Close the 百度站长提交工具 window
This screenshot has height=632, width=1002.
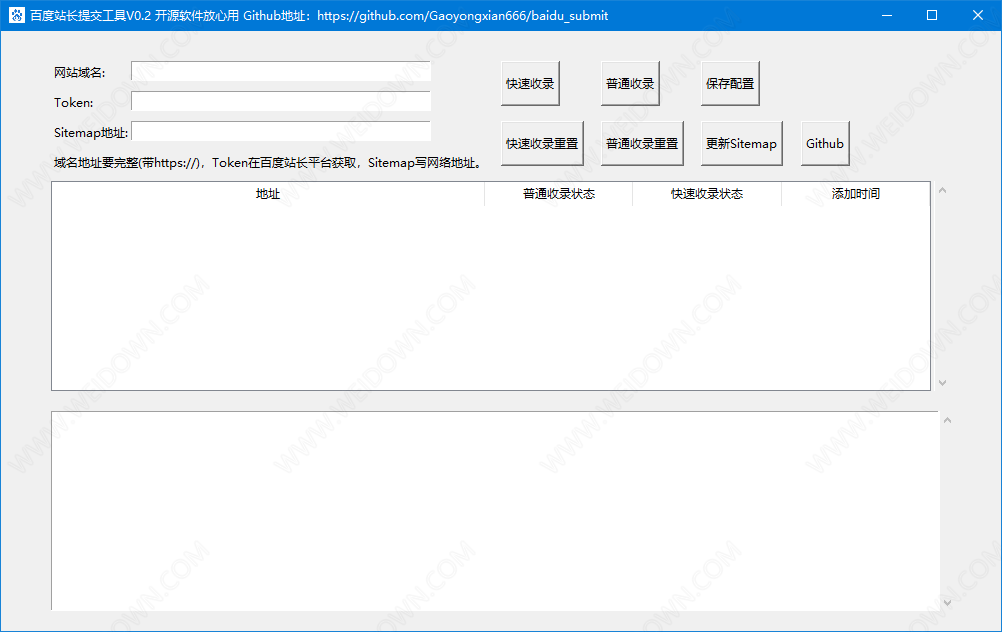(x=978, y=15)
